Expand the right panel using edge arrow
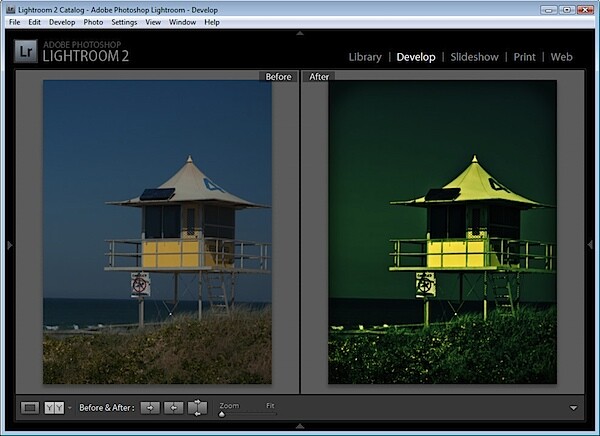The image size is (600, 436). point(591,244)
